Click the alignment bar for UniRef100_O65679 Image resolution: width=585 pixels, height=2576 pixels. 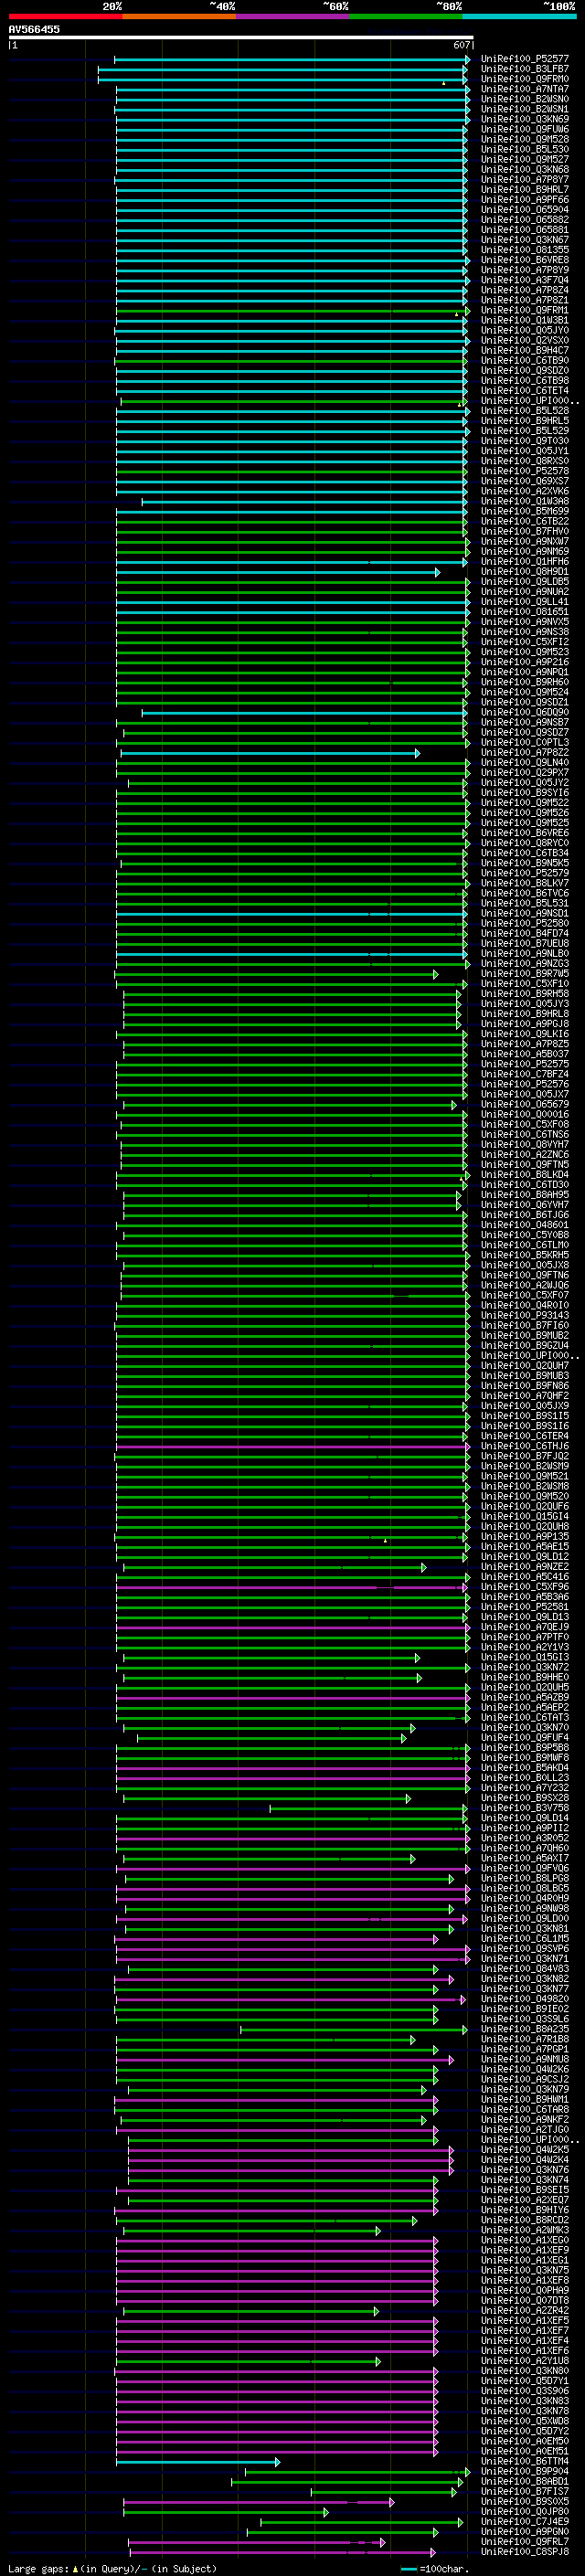point(290,1105)
